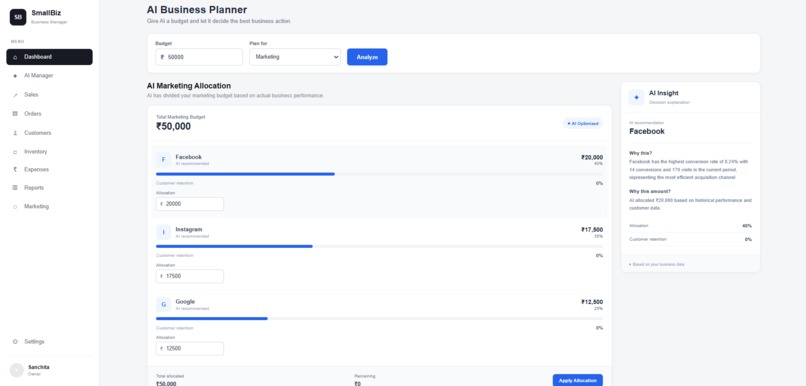806x386 pixels.
Task: Click the AI Optimized badge
Action: pyautogui.click(x=583, y=123)
